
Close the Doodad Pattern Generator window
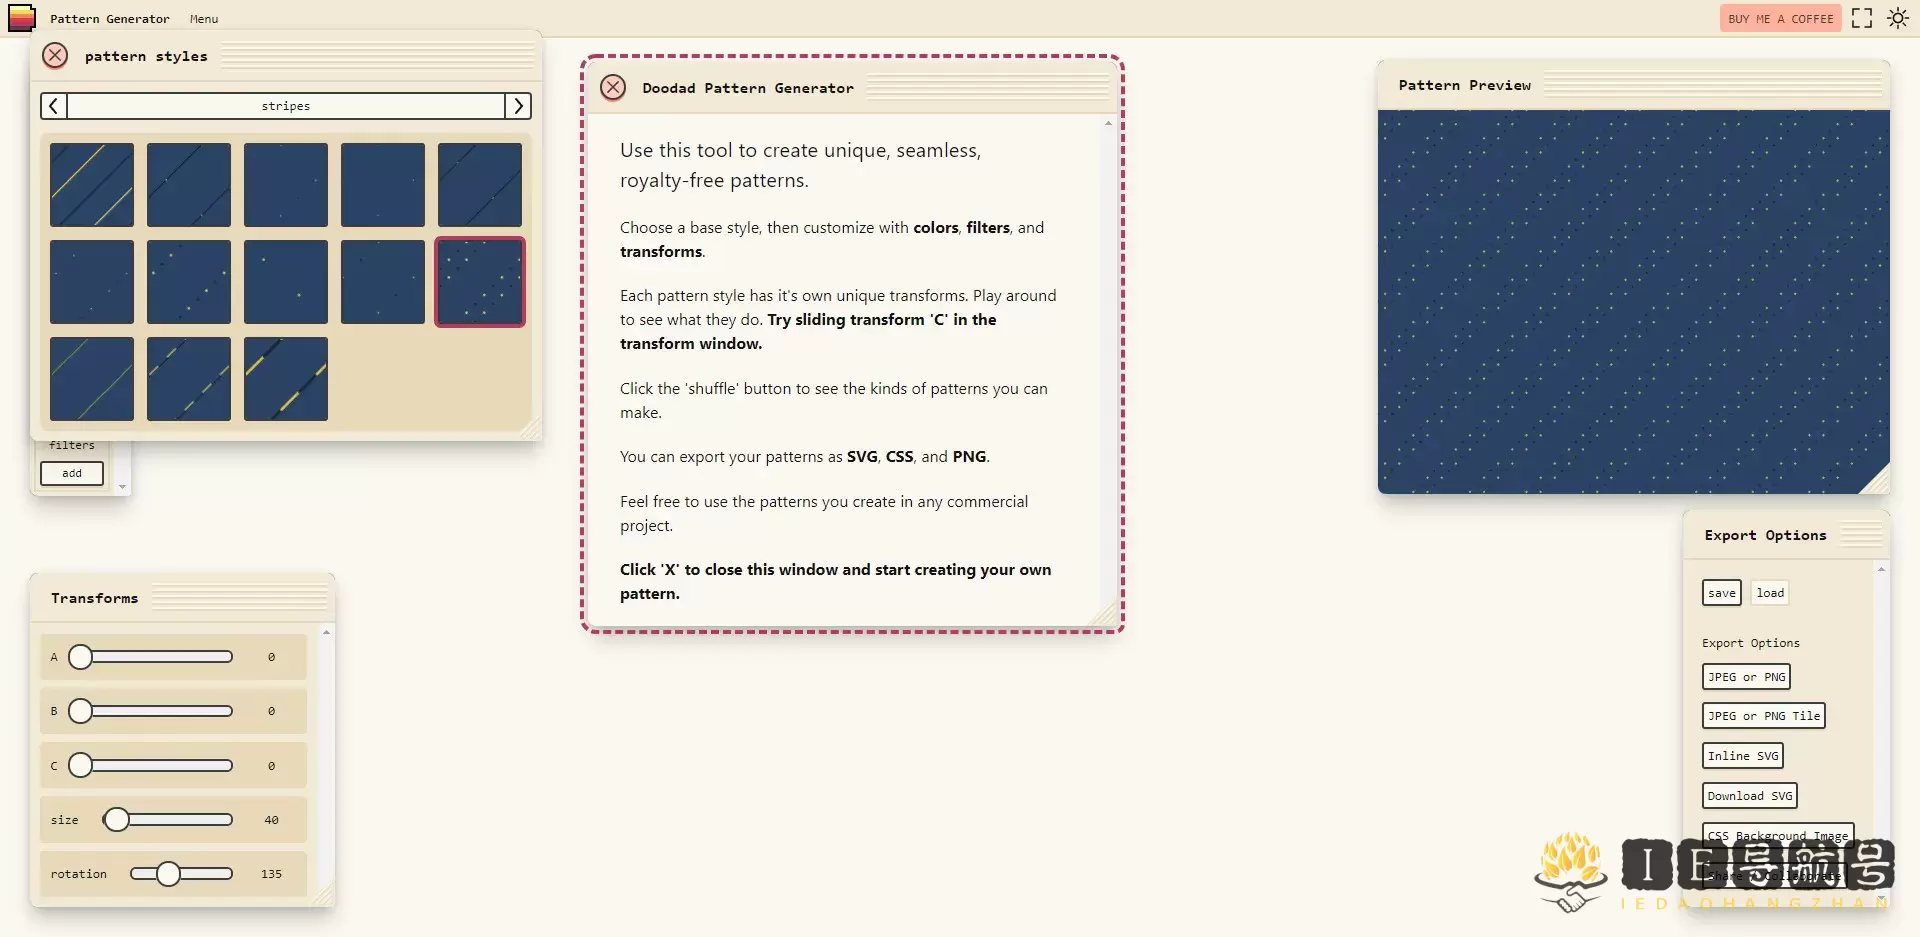coord(613,88)
